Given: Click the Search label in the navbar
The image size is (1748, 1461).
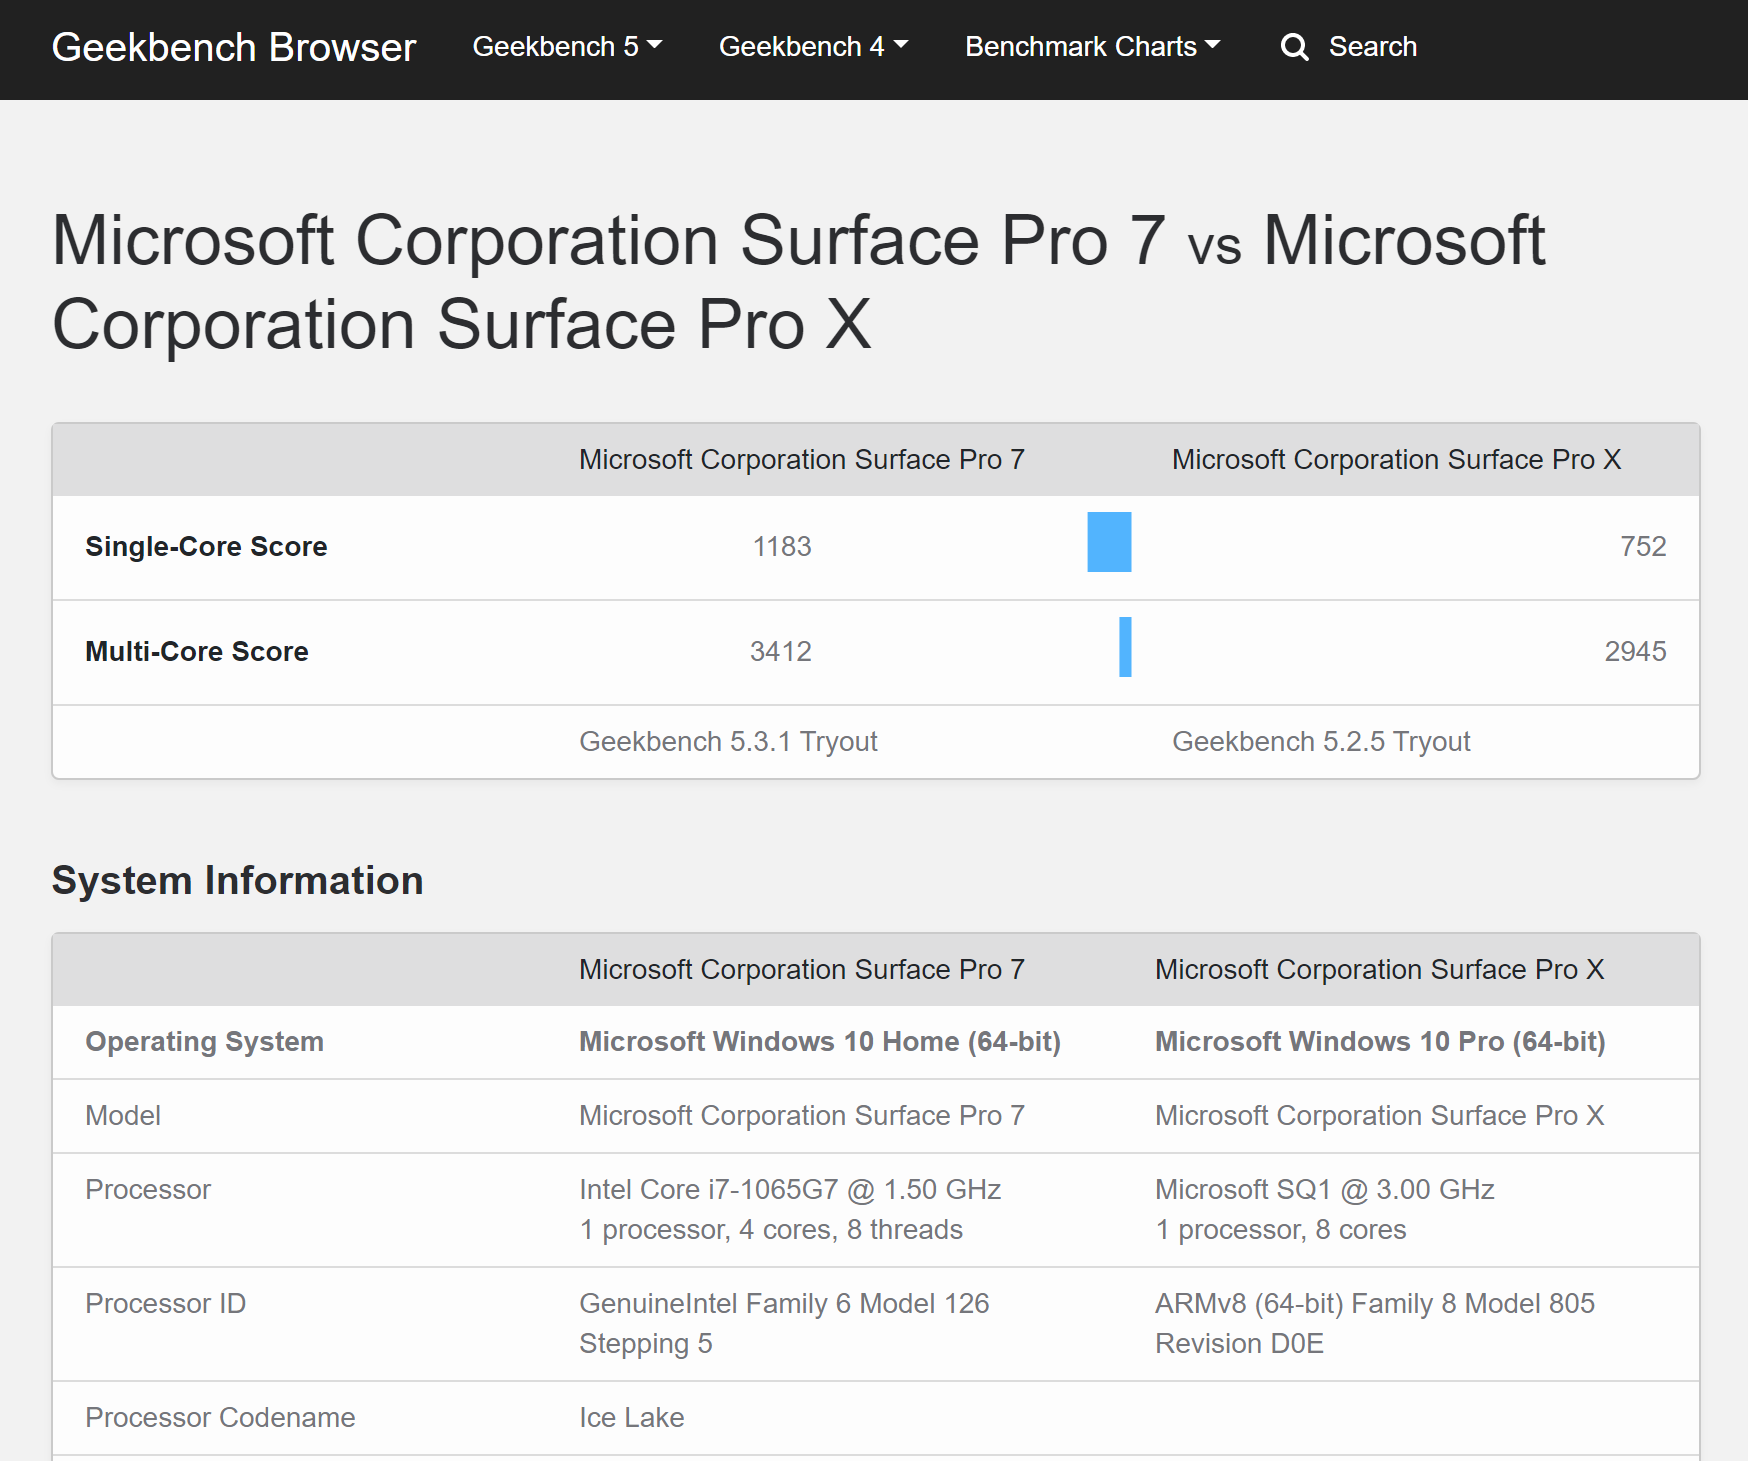Looking at the screenshot, I should [1372, 47].
